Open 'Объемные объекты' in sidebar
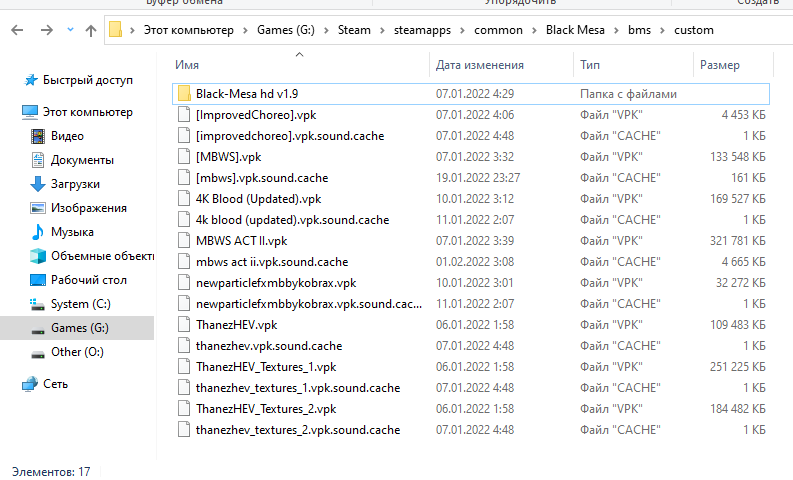793x480 pixels. click(x=102, y=256)
